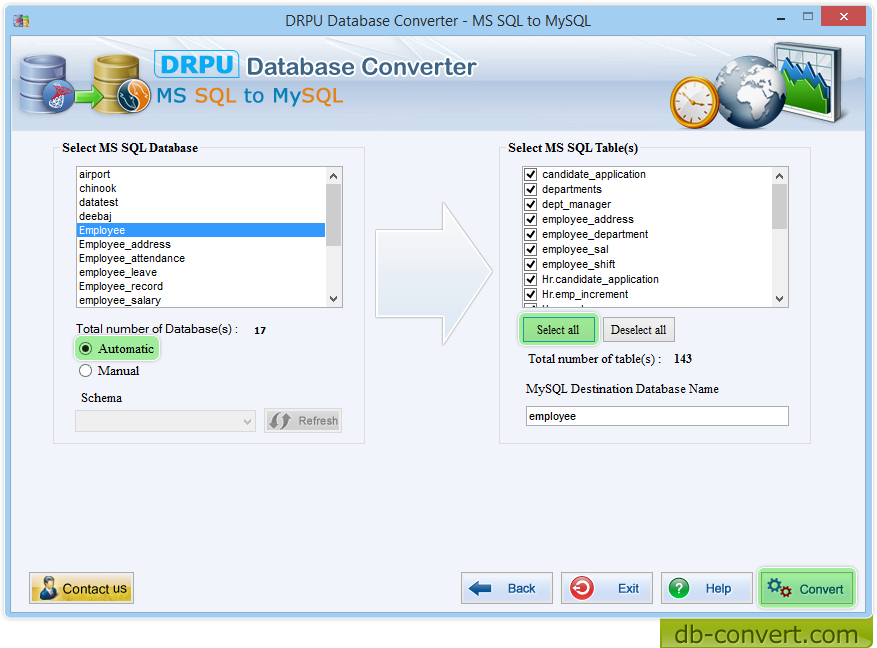This screenshot has height=648, width=877.
Task: Close the Database Converter window
Action: pyautogui.click(x=843, y=16)
